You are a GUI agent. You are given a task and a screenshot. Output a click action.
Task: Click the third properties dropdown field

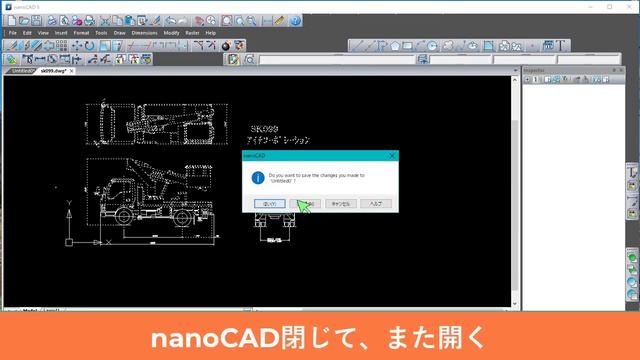pos(588,60)
